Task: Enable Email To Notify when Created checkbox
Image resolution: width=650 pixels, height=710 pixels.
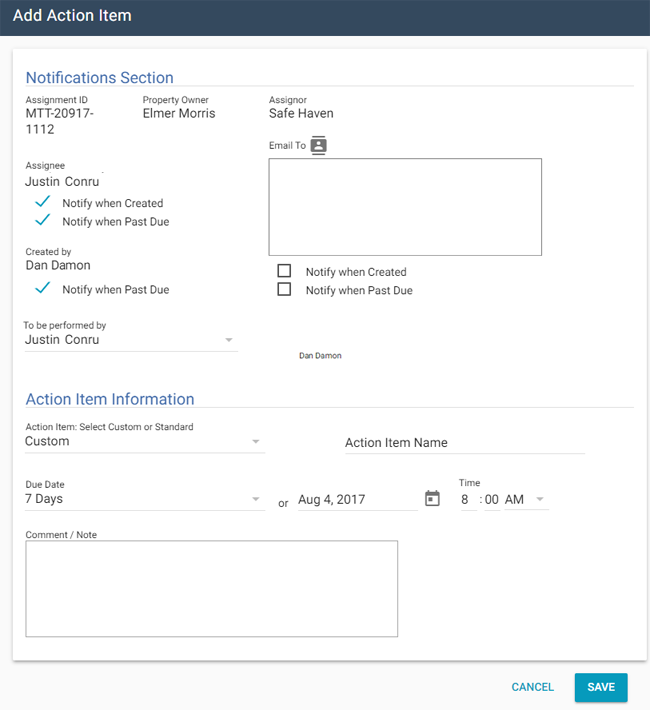Action: 285,271
